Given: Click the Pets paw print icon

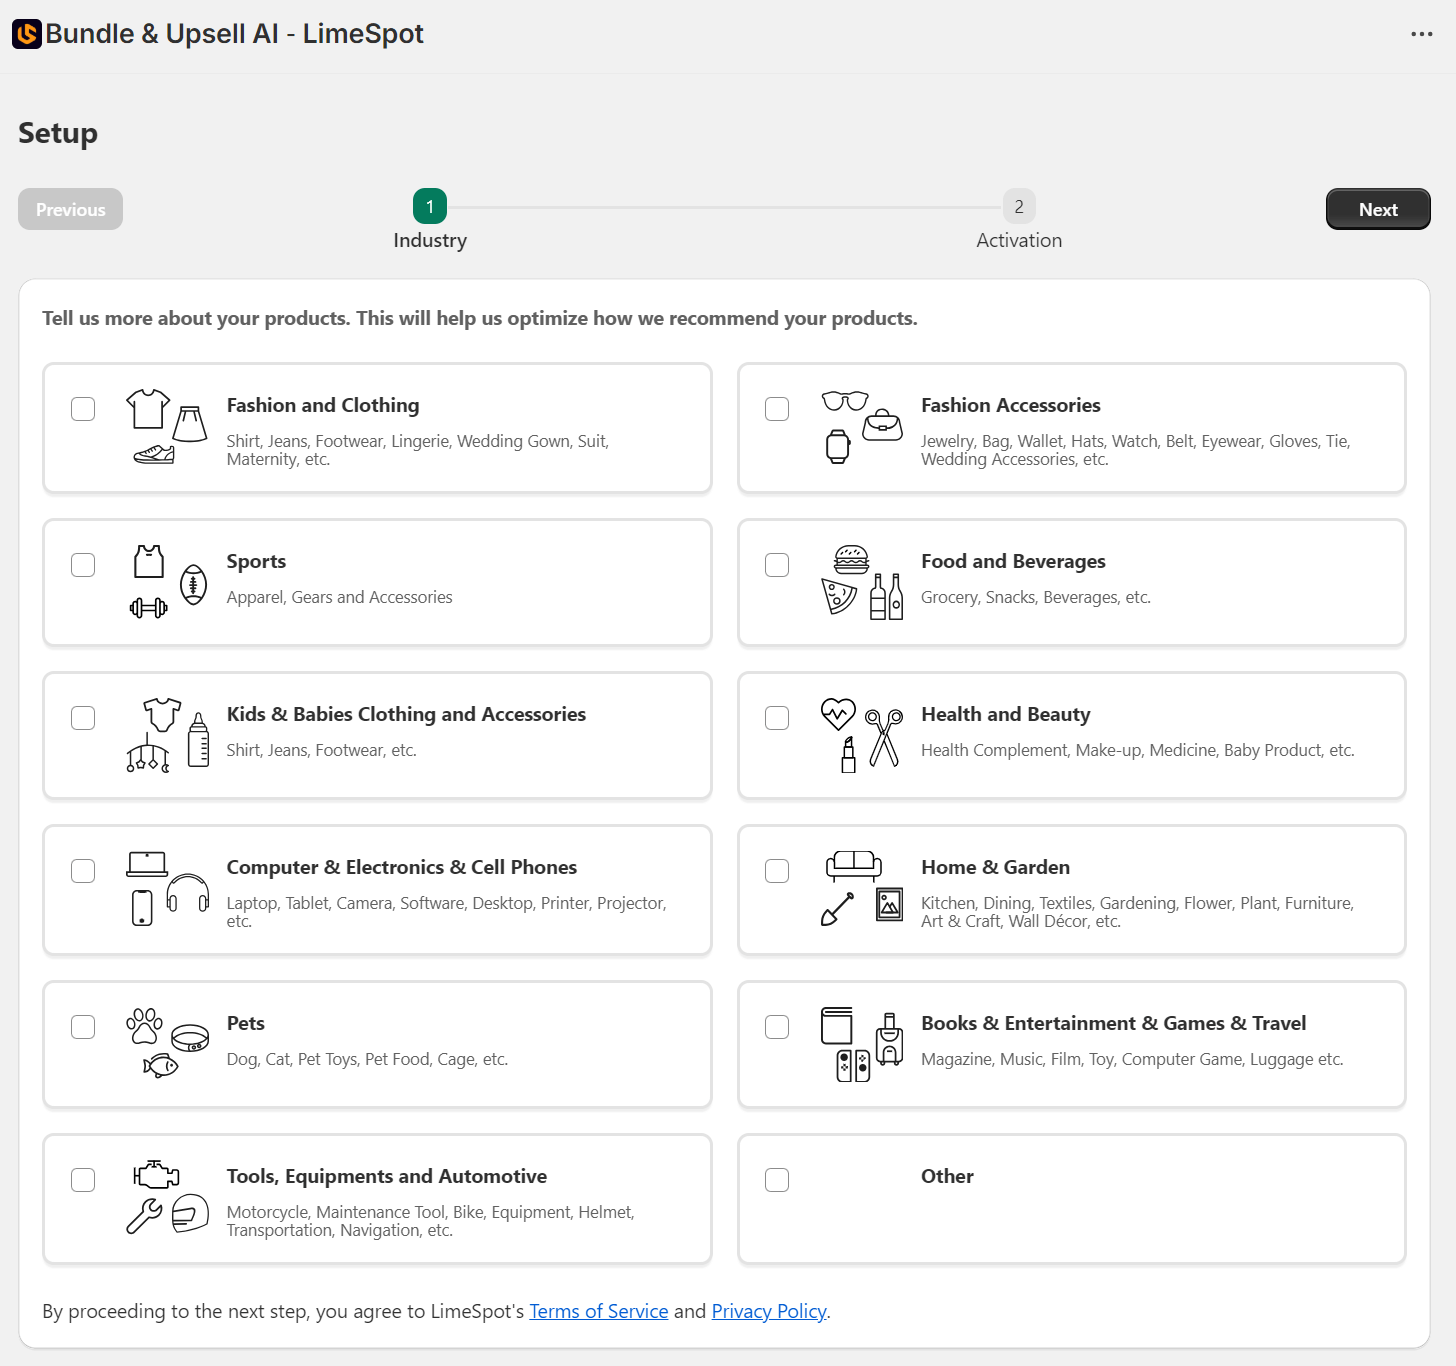Looking at the screenshot, I should [144, 1025].
